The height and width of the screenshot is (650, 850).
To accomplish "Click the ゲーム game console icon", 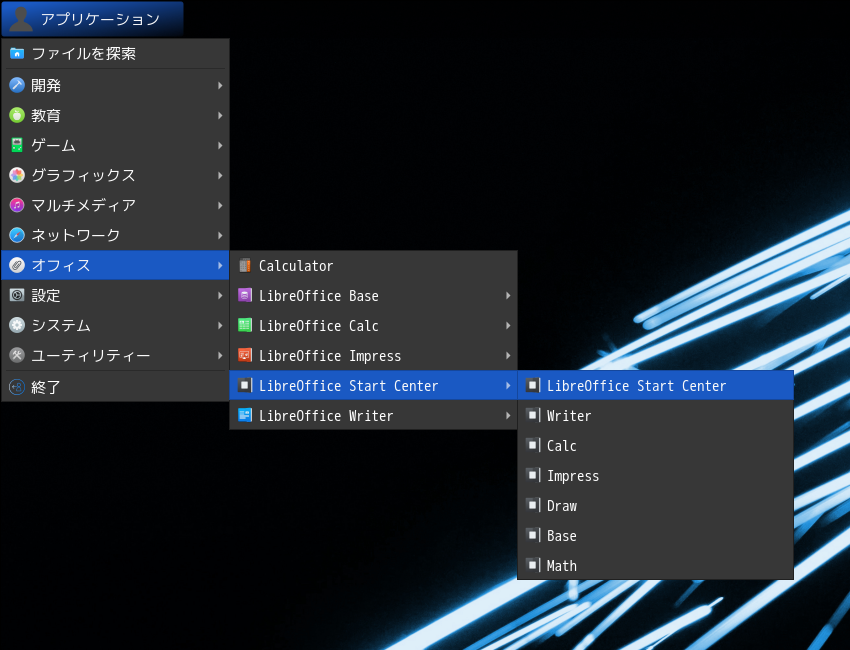I will 17,145.
